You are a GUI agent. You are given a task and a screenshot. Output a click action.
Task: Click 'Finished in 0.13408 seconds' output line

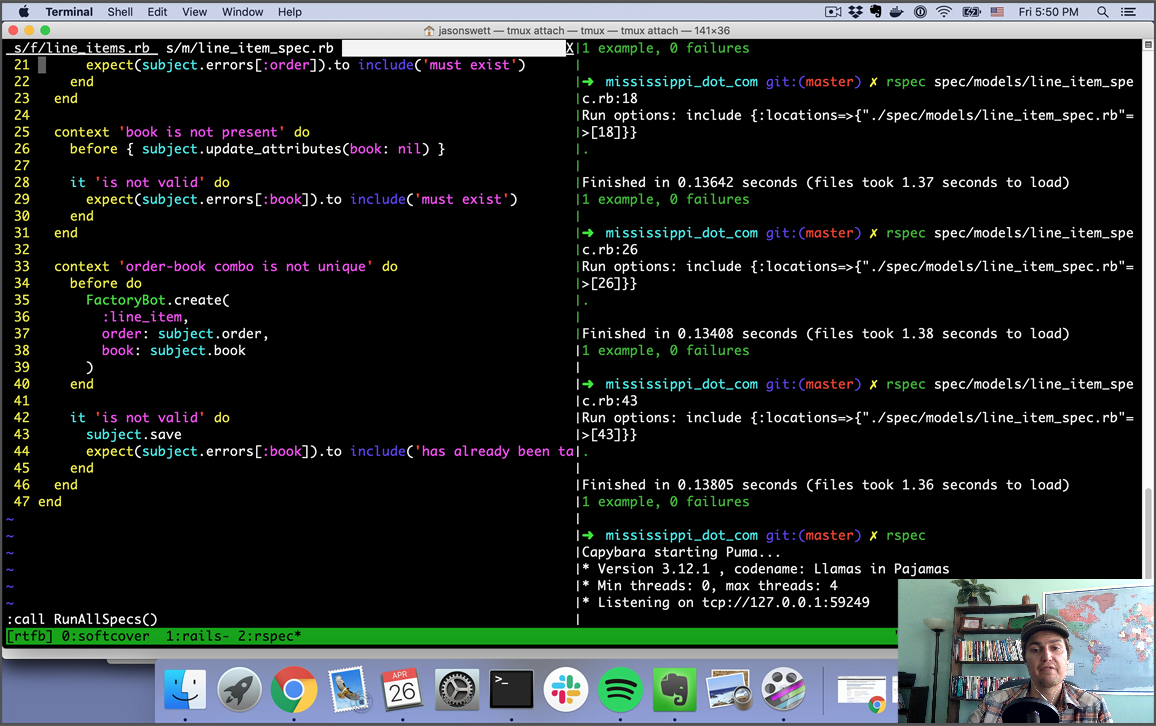(x=825, y=333)
